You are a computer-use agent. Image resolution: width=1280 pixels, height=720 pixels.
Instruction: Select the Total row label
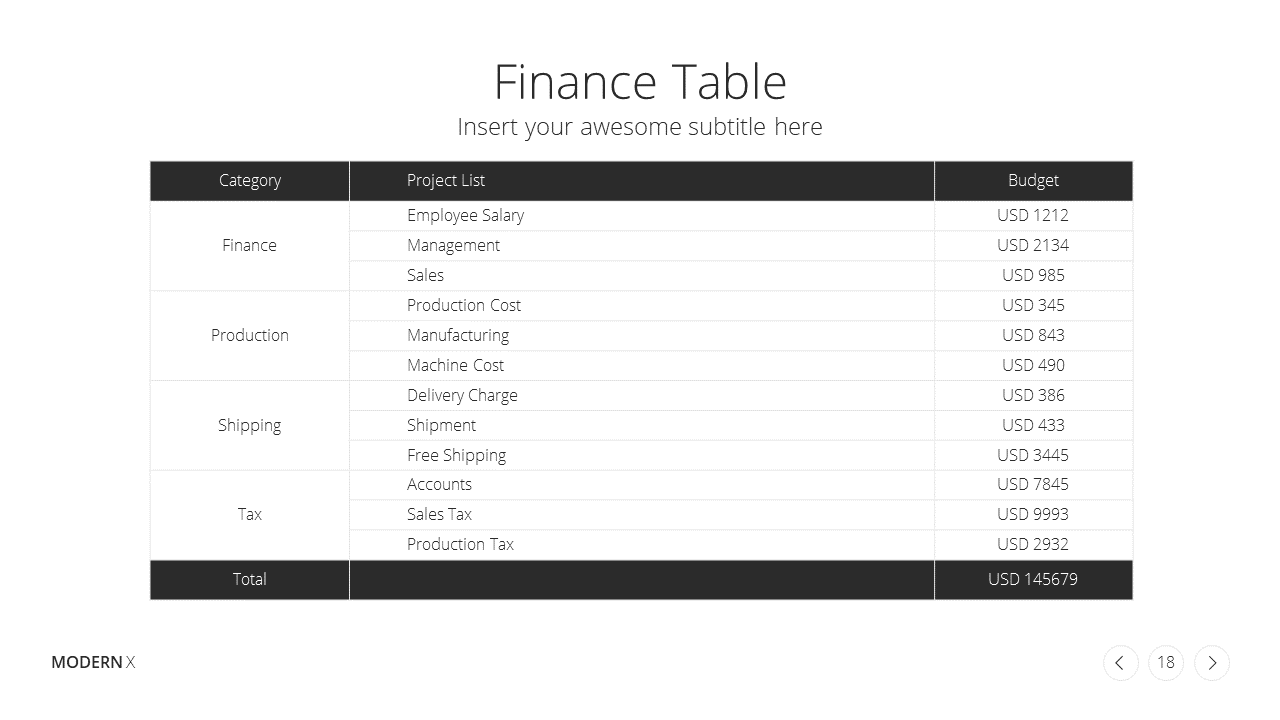point(250,579)
